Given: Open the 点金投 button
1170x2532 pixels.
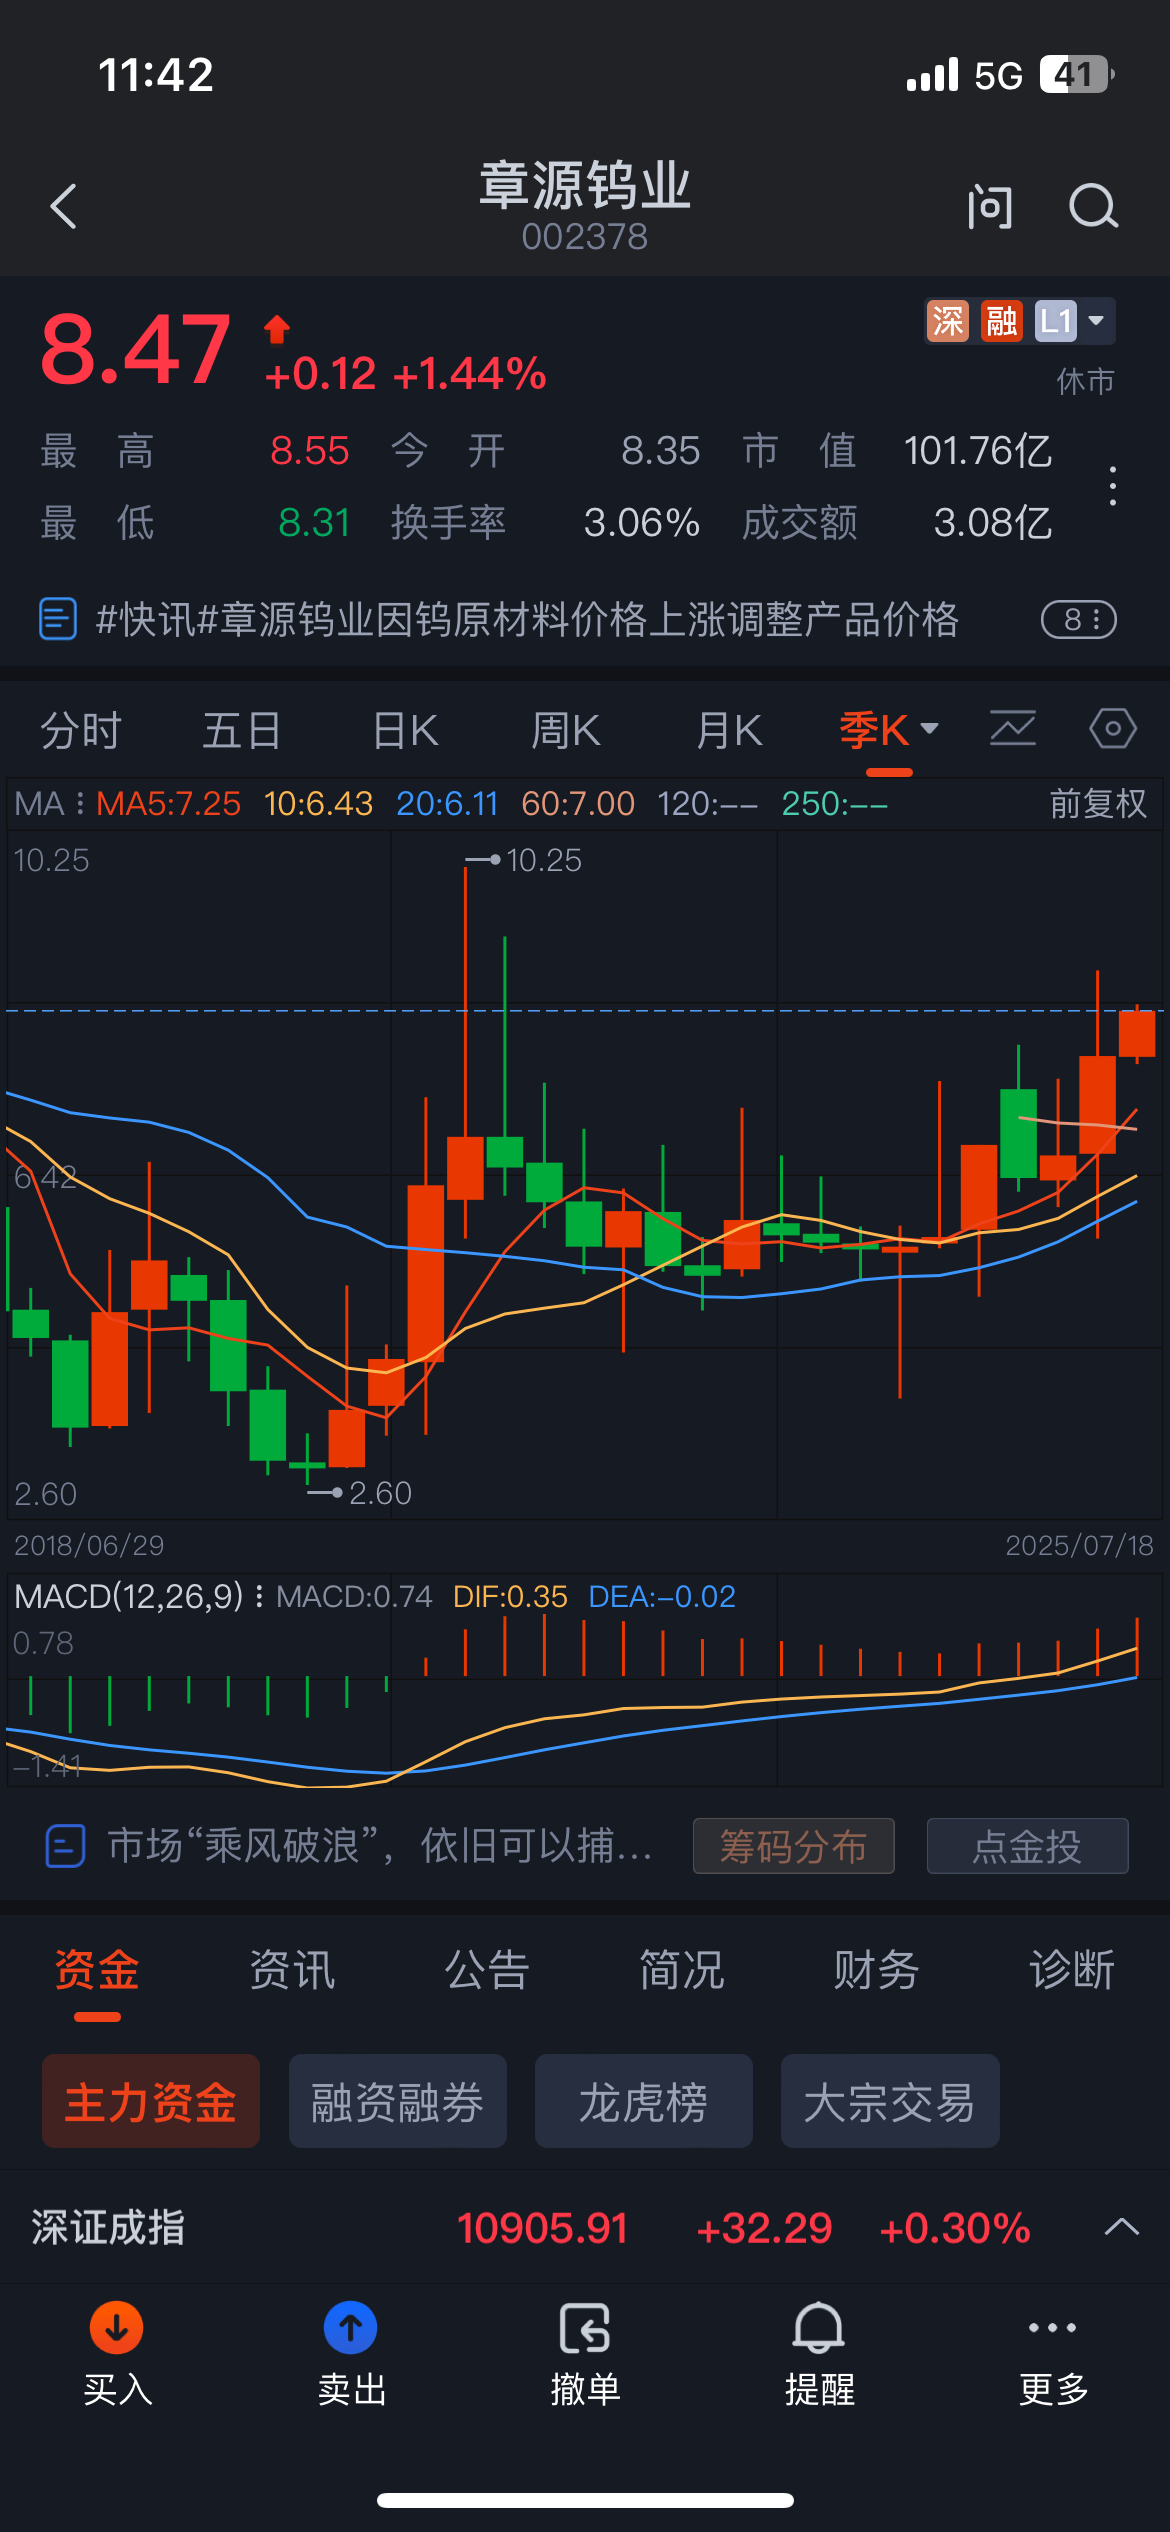Looking at the screenshot, I should point(1028,1846).
